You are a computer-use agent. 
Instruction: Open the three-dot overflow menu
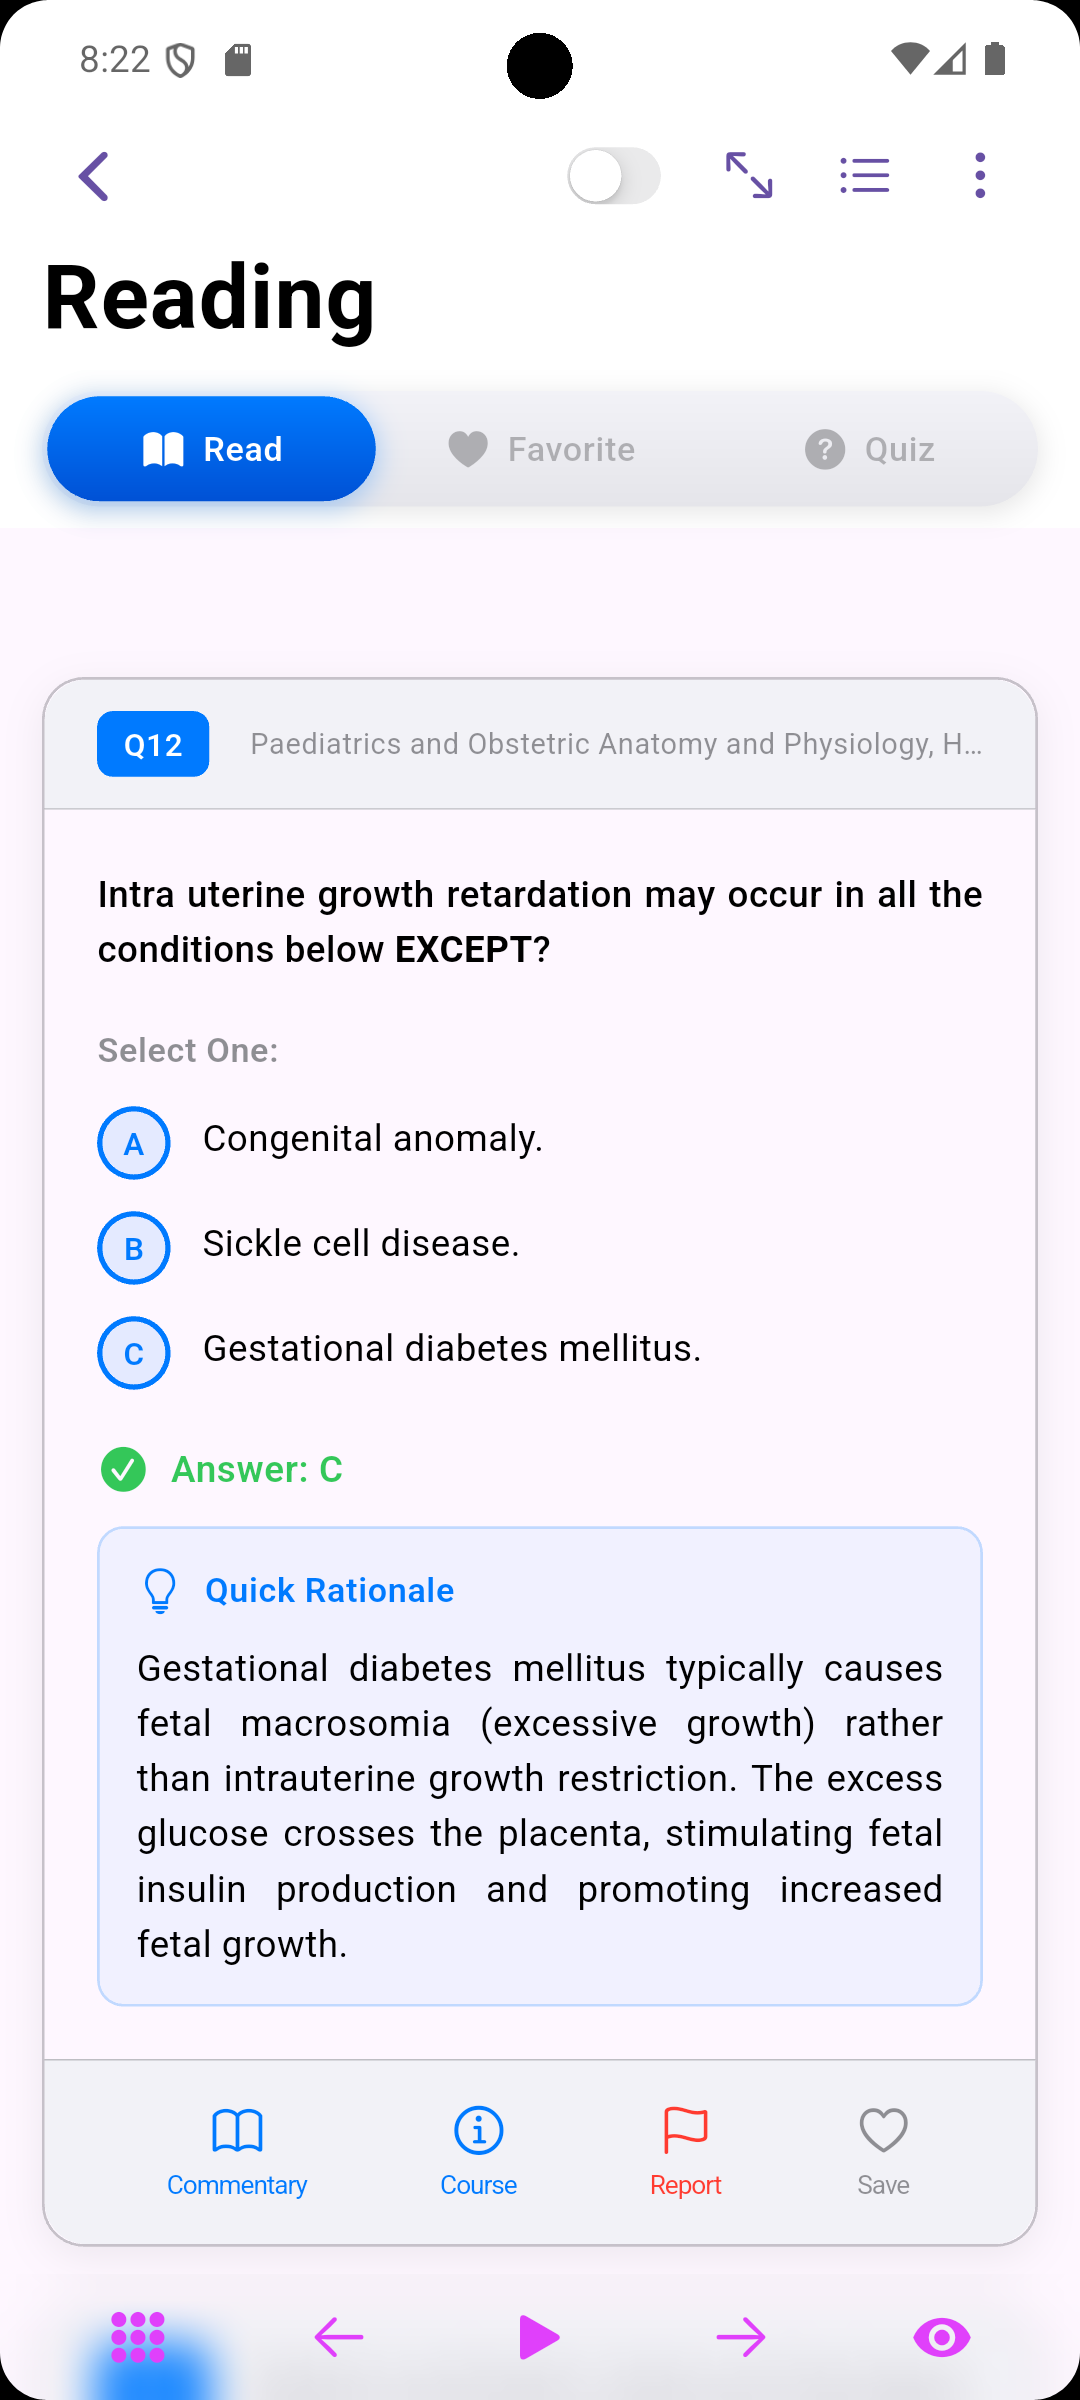click(980, 176)
